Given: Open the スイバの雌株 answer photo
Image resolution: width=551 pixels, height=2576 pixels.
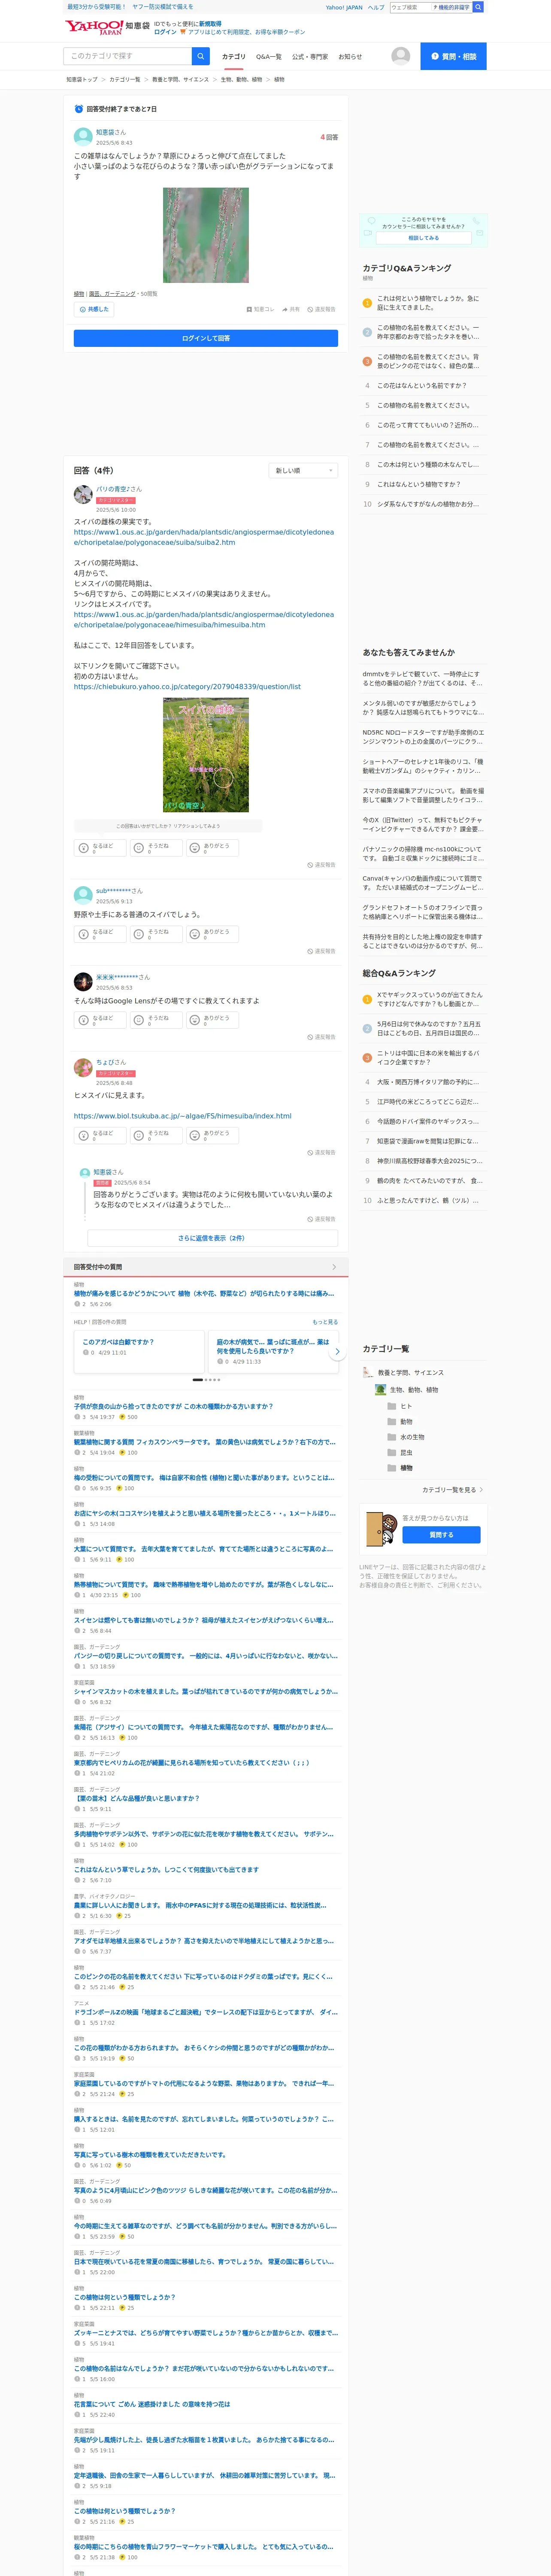Looking at the screenshot, I should (x=206, y=755).
